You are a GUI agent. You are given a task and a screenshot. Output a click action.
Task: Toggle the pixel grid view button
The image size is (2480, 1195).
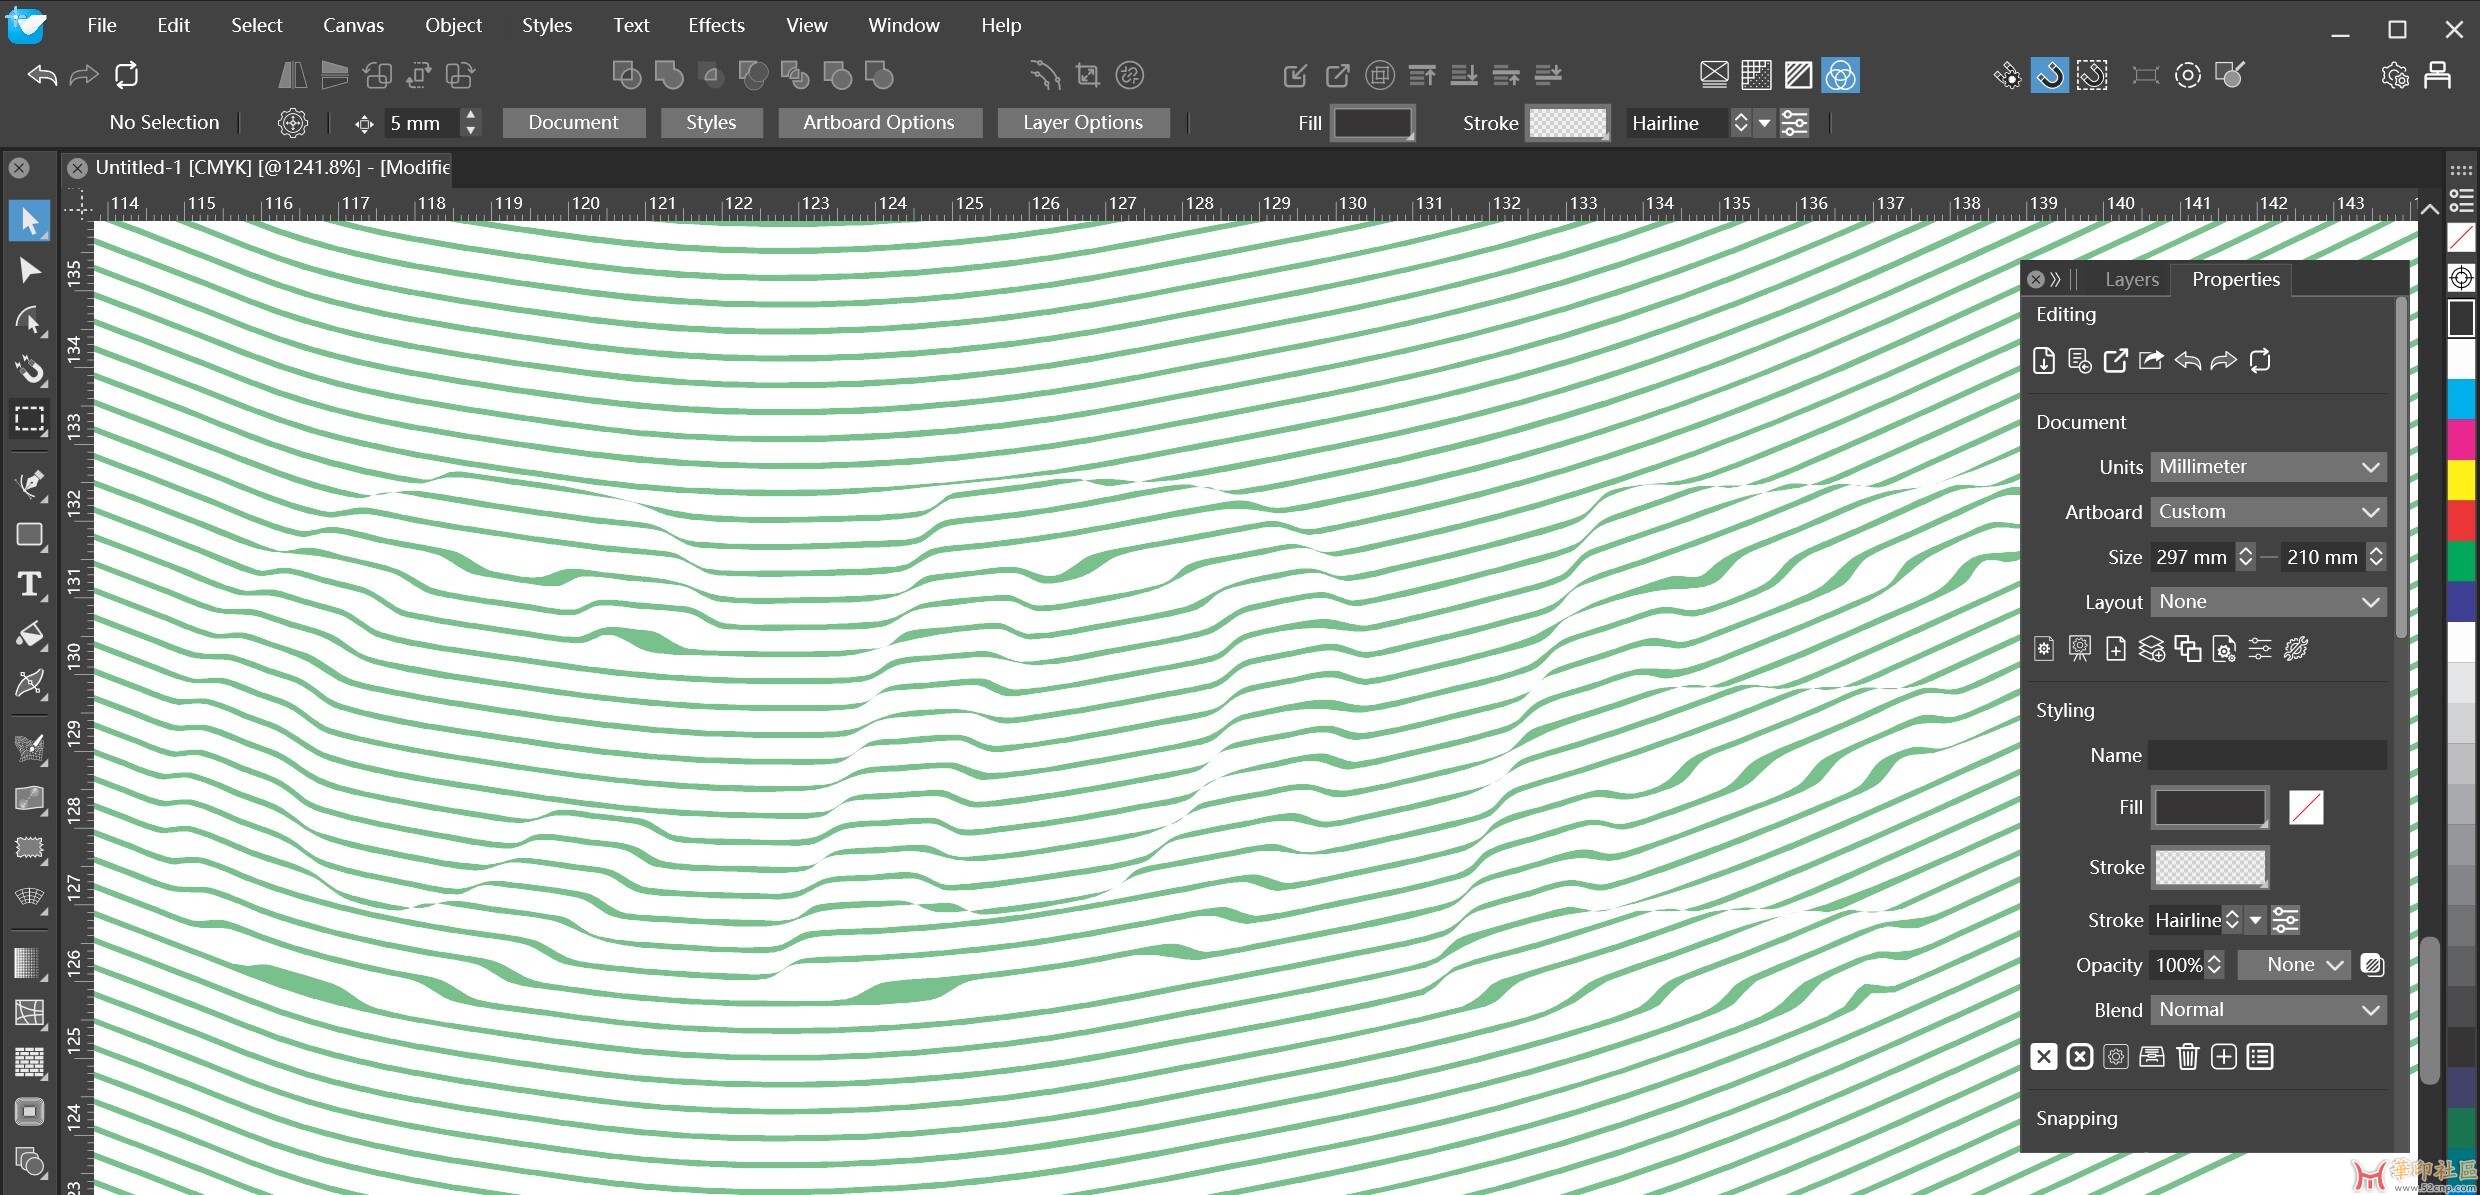(x=1756, y=75)
